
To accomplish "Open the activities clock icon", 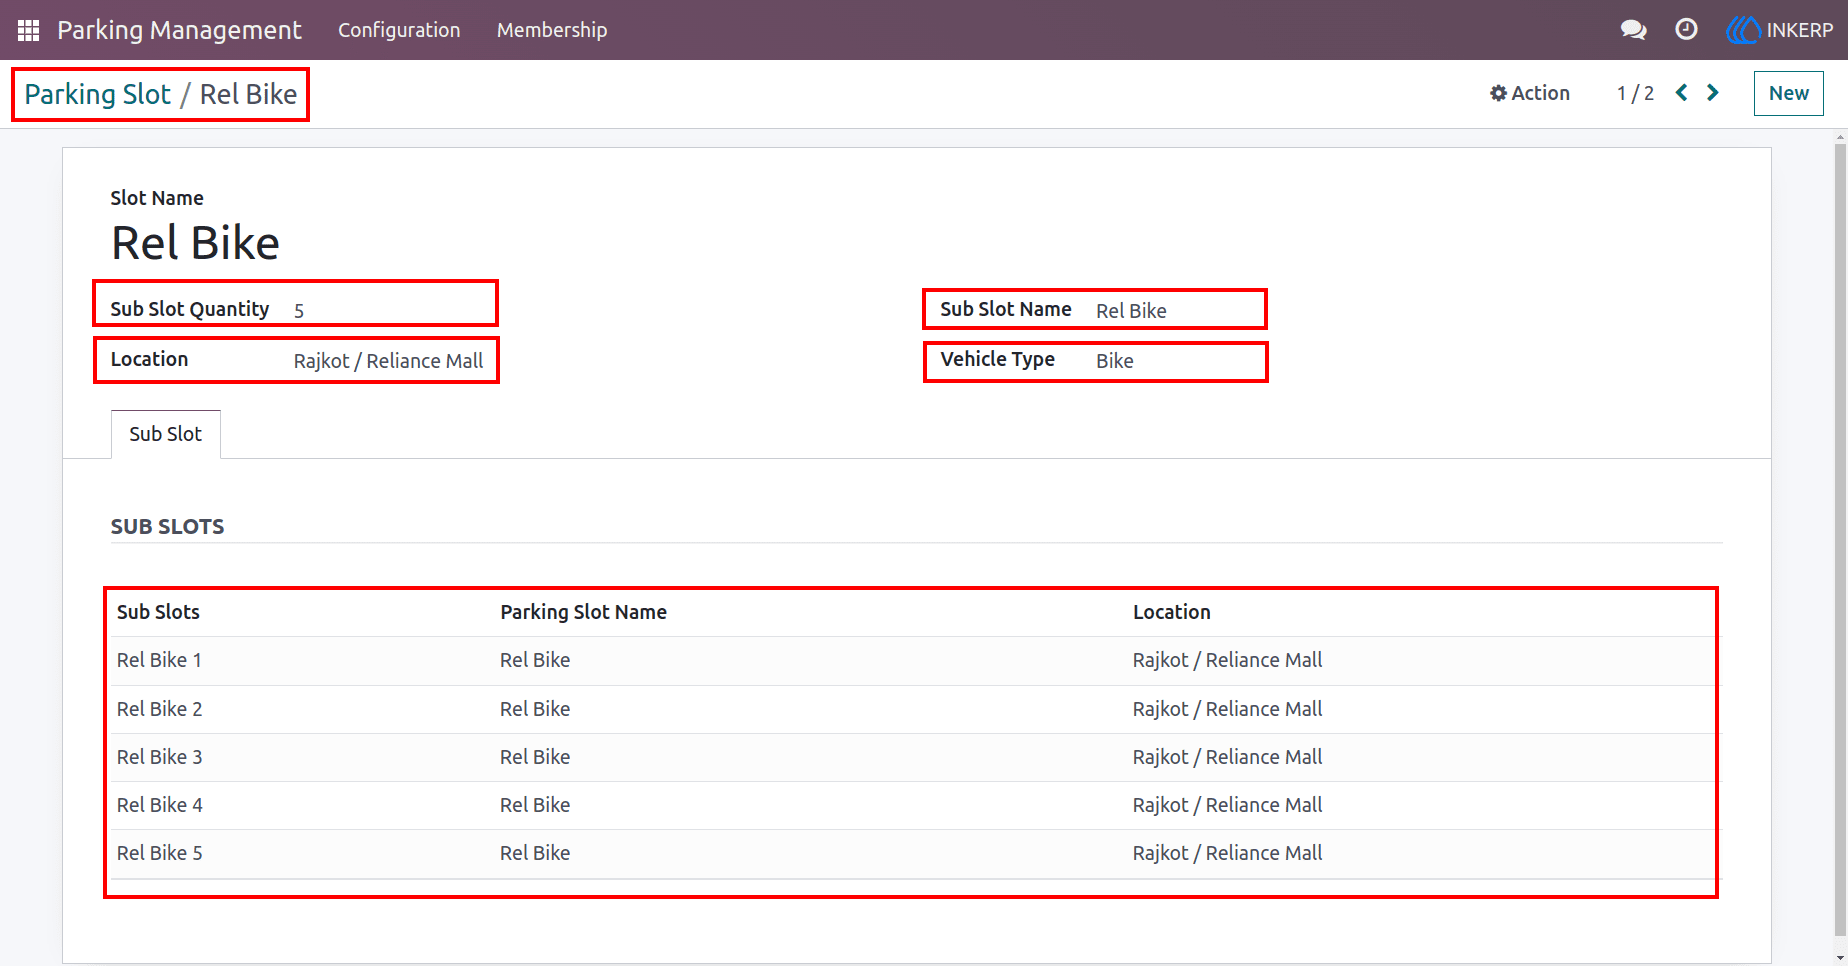I will (1686, 30).
